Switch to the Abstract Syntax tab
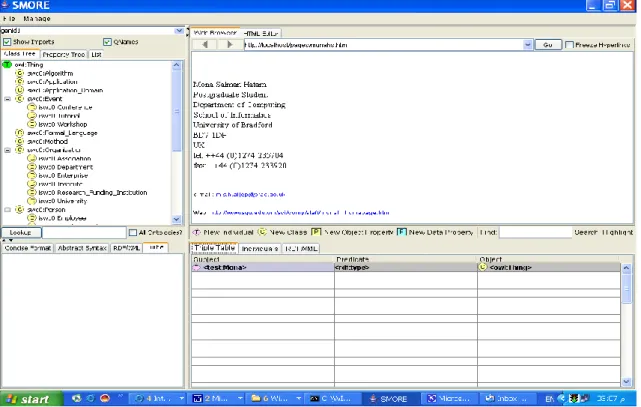Screen dimensions: 641x407 (83, 248)
